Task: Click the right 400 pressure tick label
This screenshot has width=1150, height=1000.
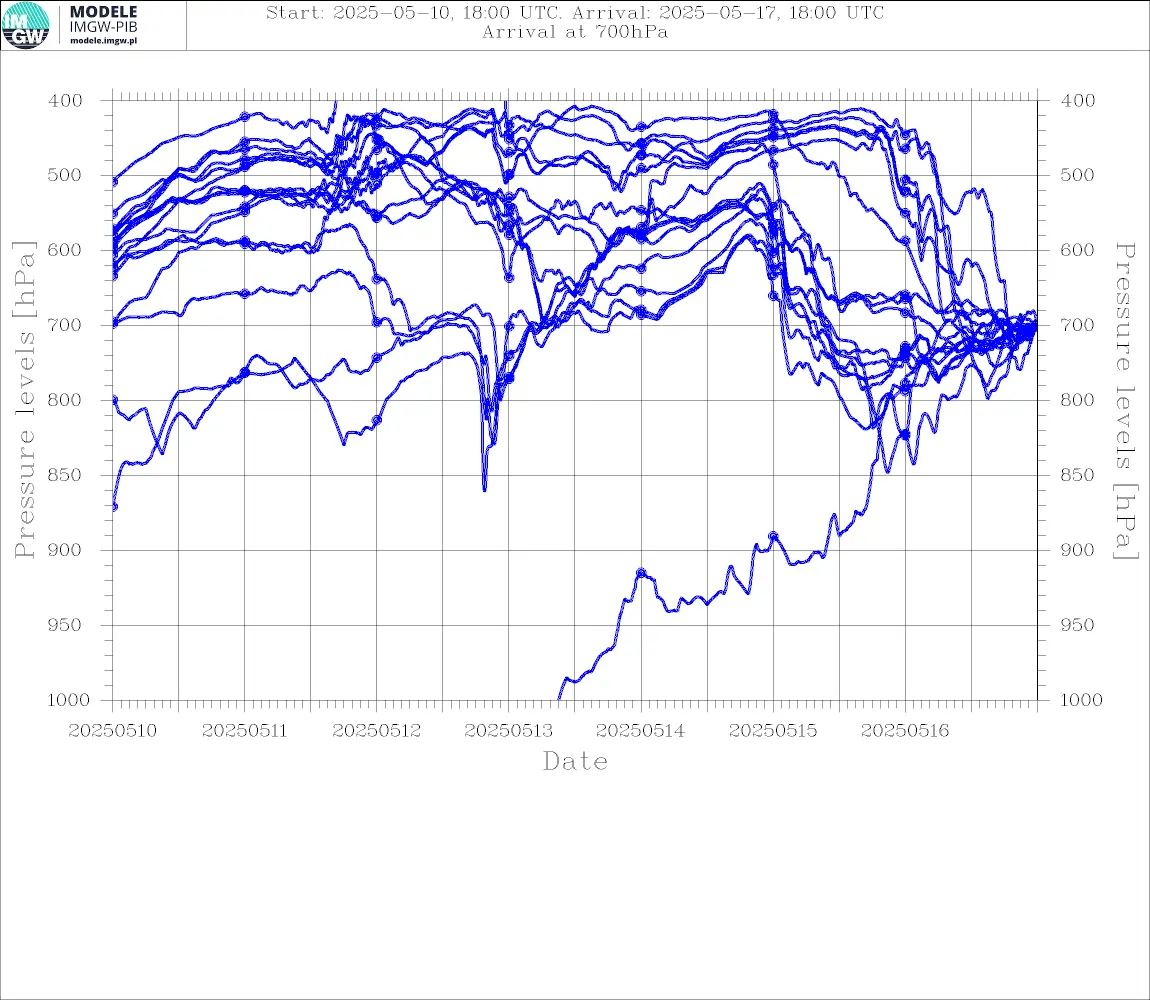Action: click(x=1078, y=101)
